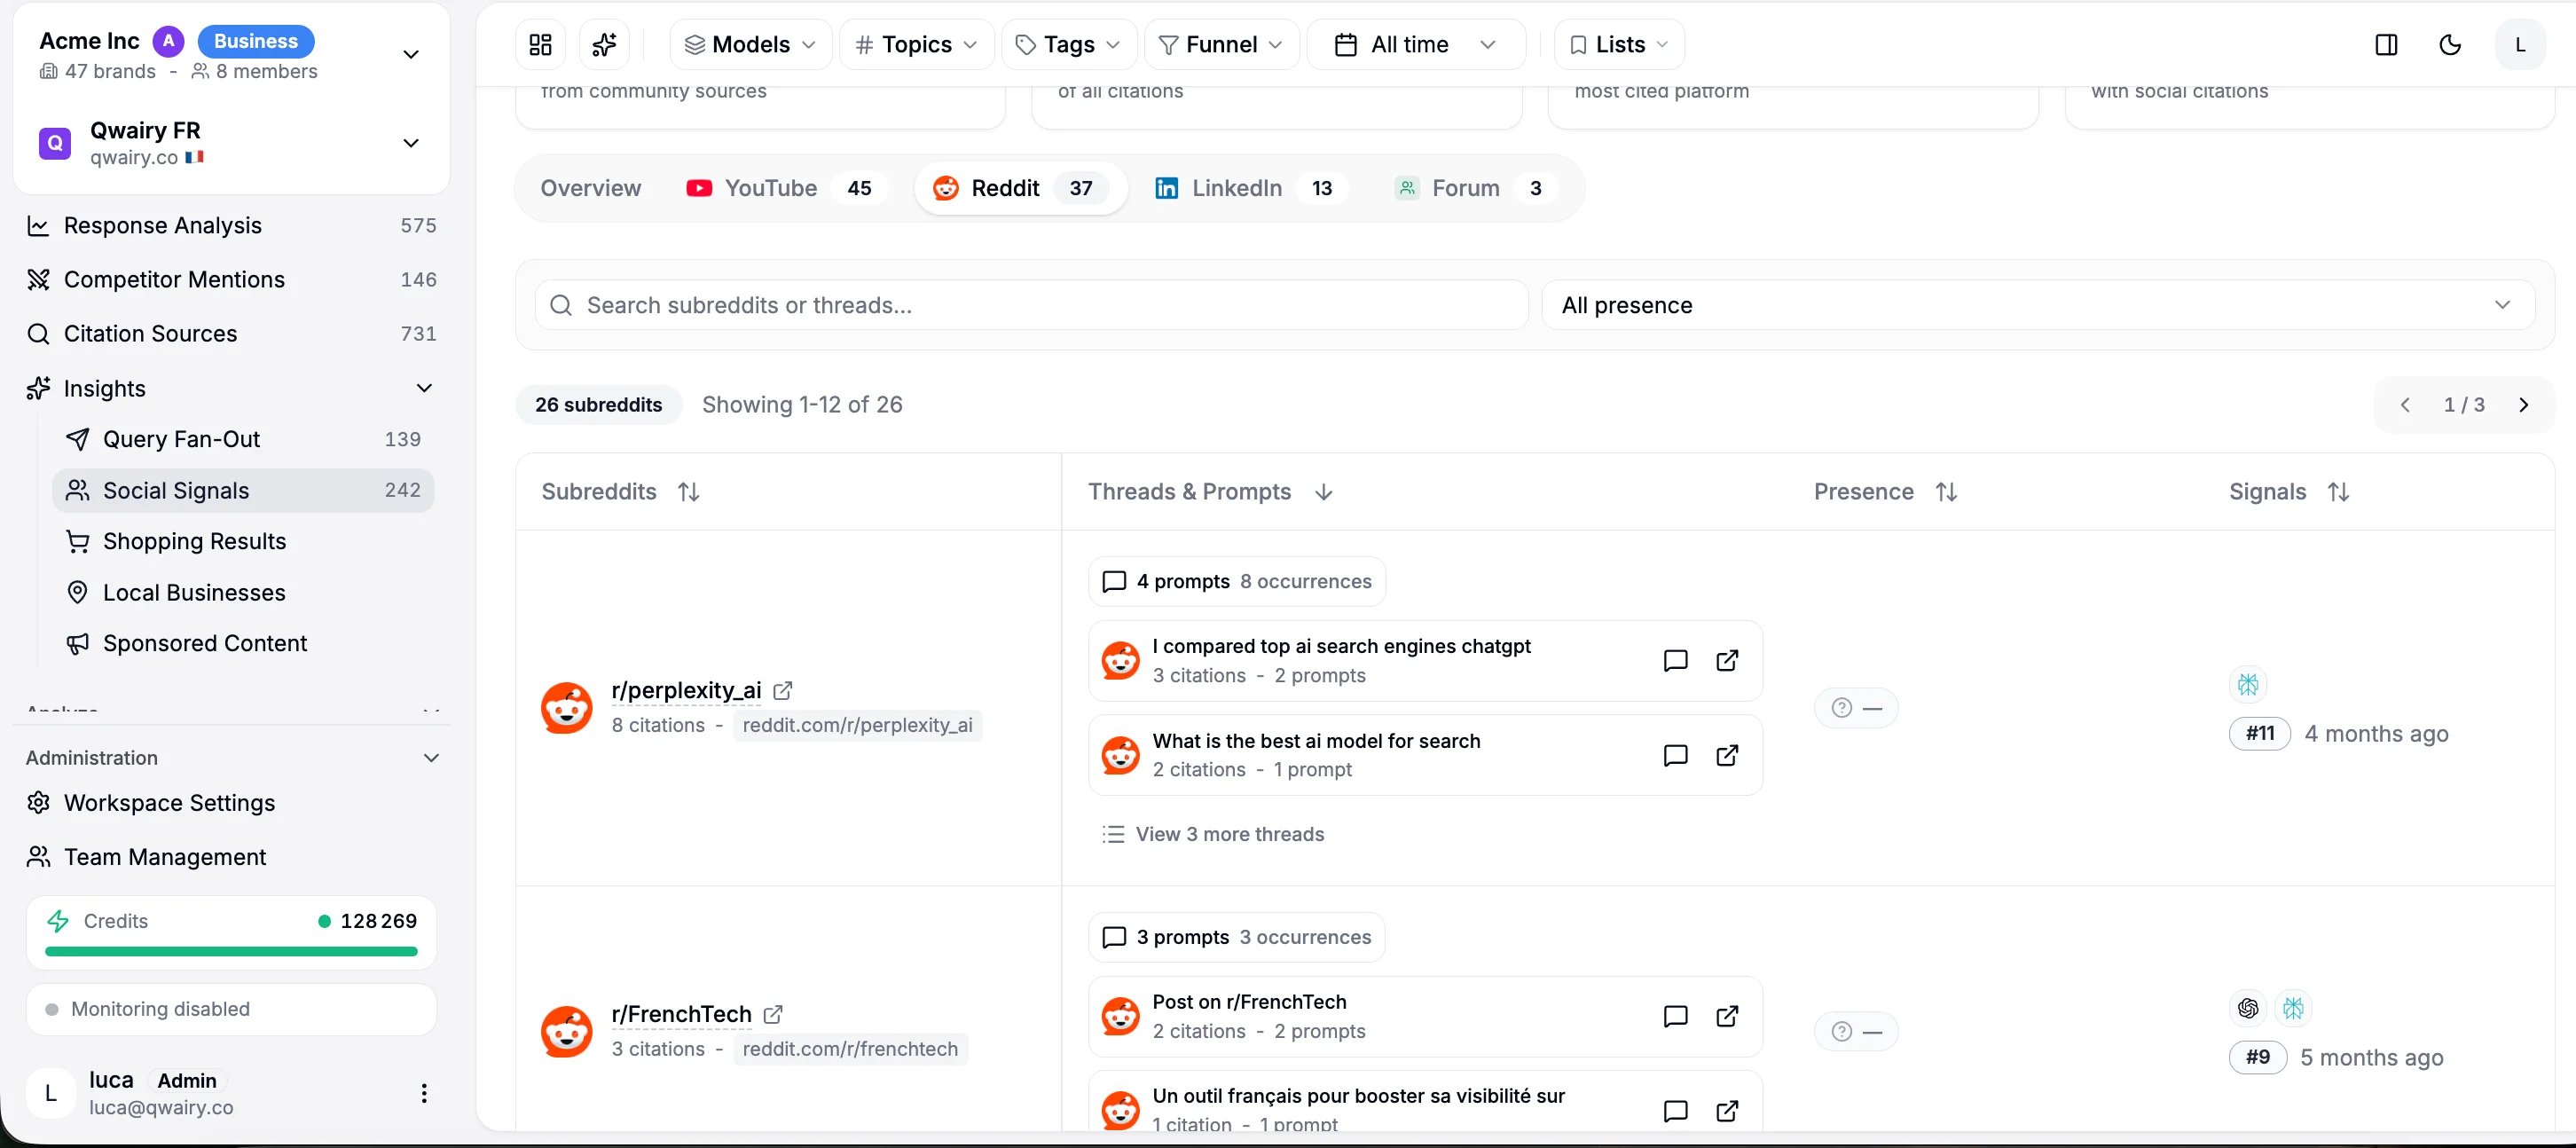Open Social Signals page

click(243, 491)
